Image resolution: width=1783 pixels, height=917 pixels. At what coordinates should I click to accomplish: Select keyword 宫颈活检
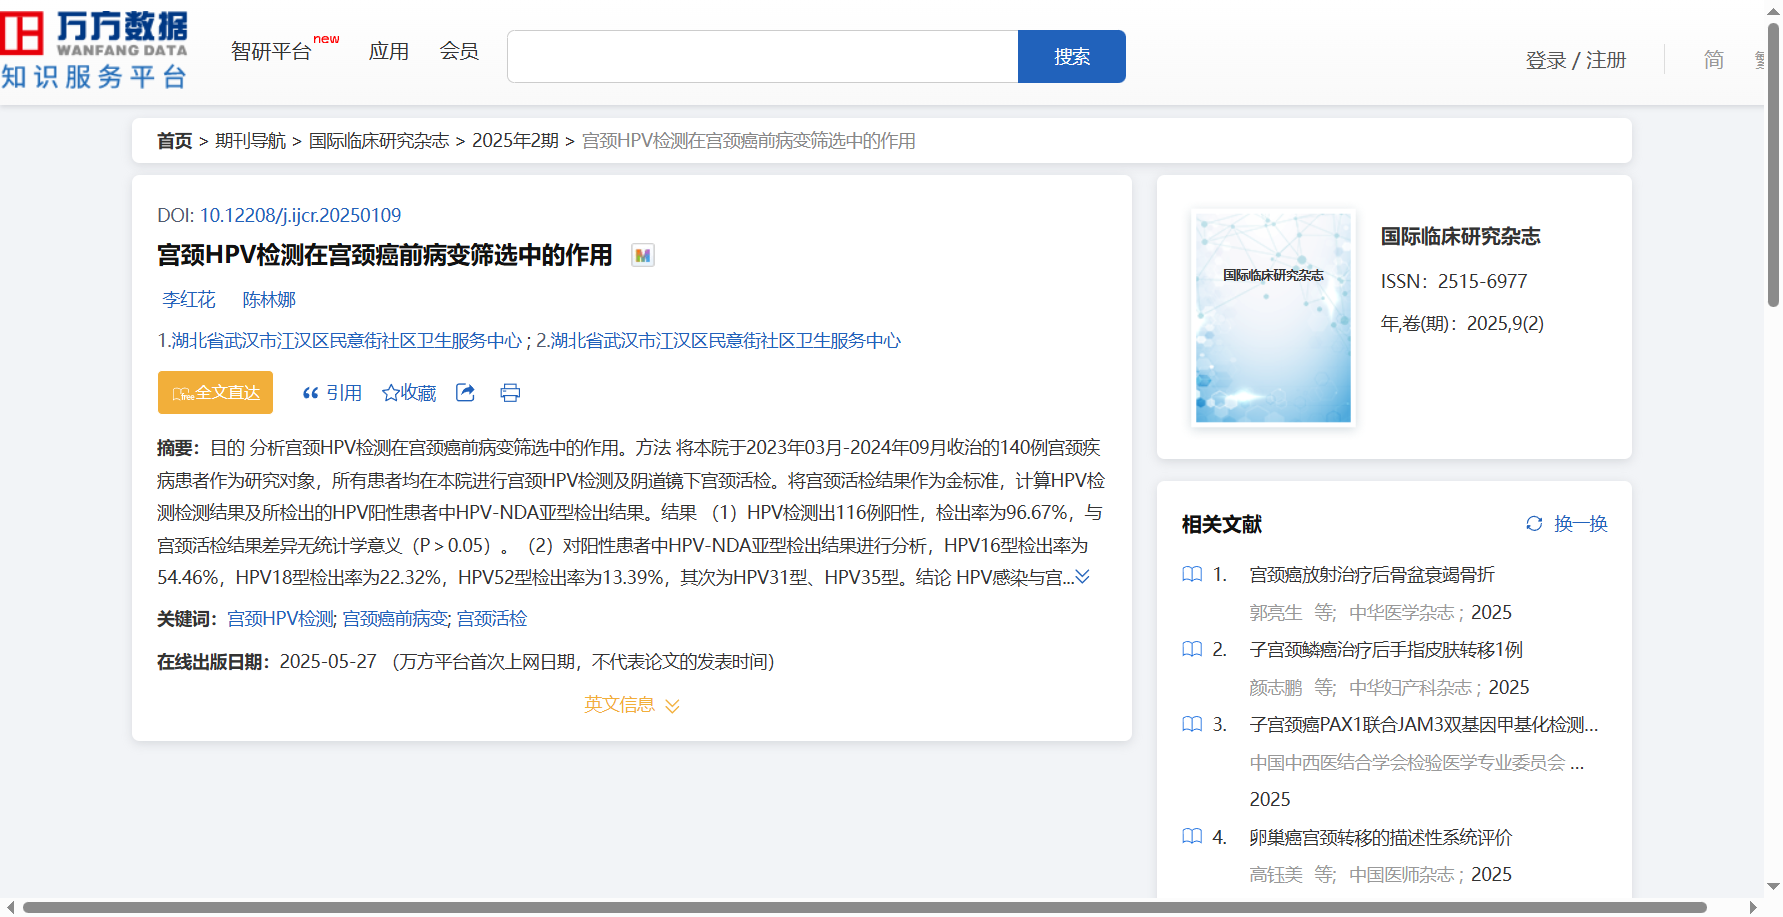click(x=492, y=619)
